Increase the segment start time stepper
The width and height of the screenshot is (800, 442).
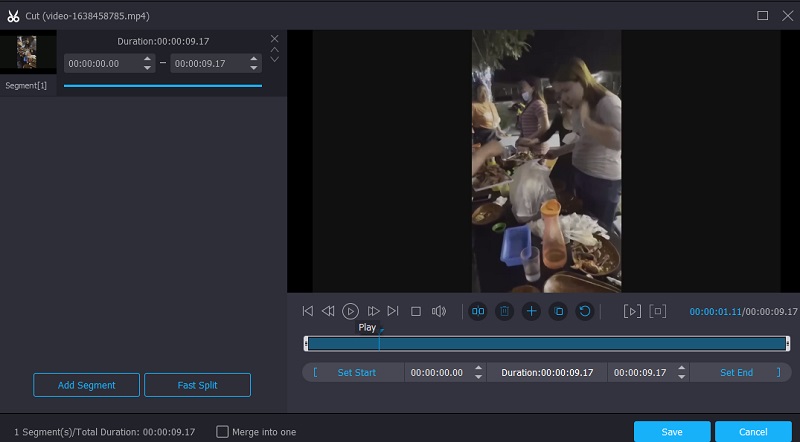click(148, 59)
